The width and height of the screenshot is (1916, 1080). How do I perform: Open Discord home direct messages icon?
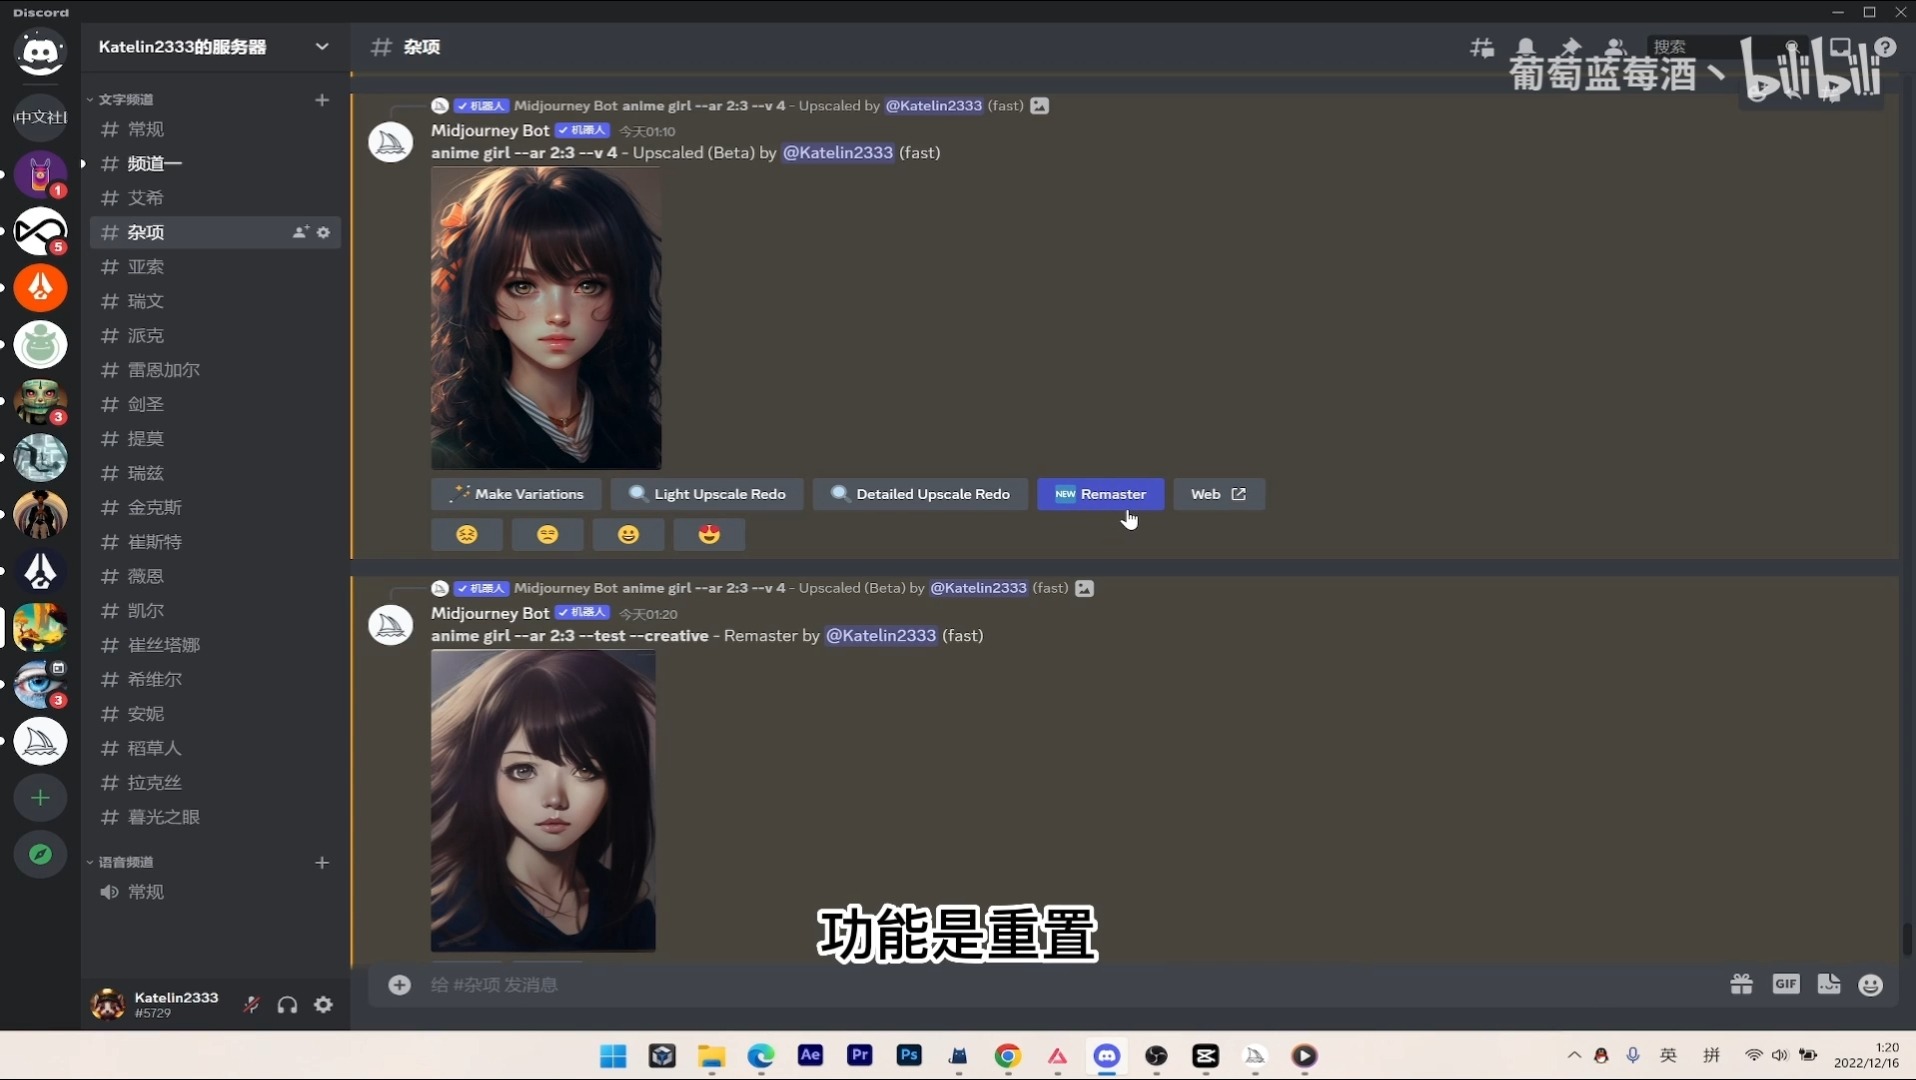coord(40,52)
